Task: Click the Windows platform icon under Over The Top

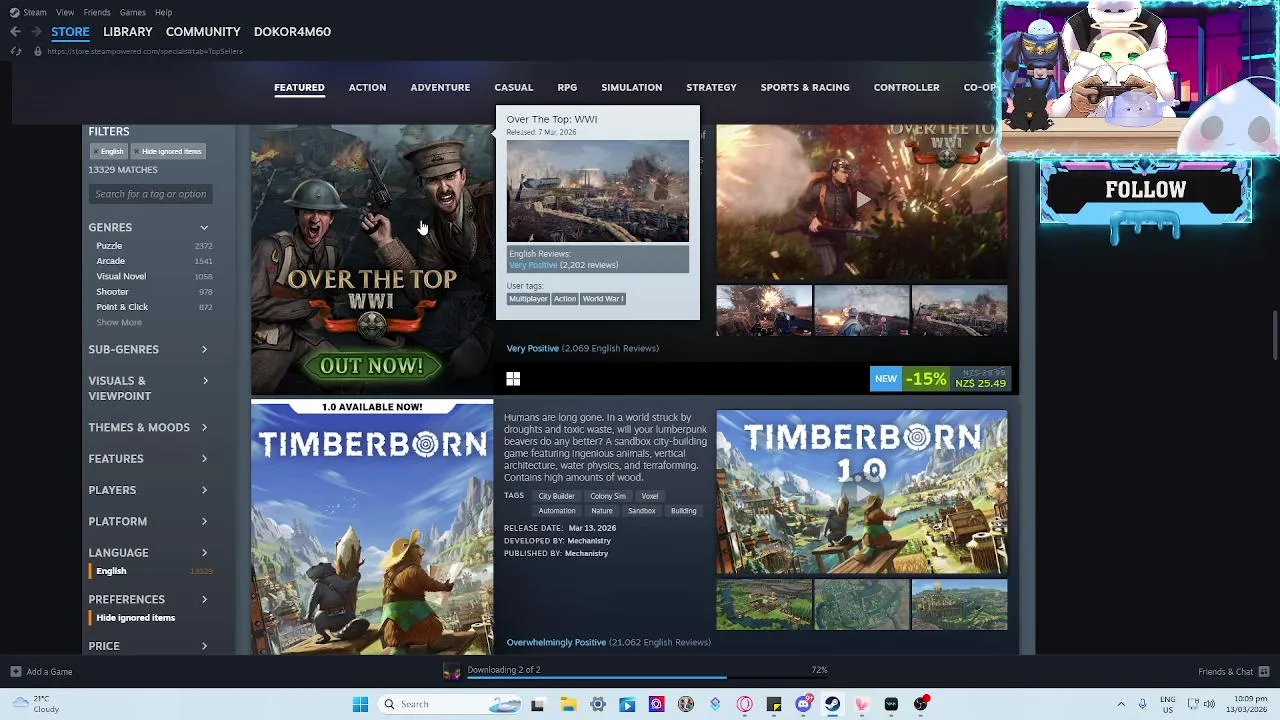Action: click(x=513, y=379)
